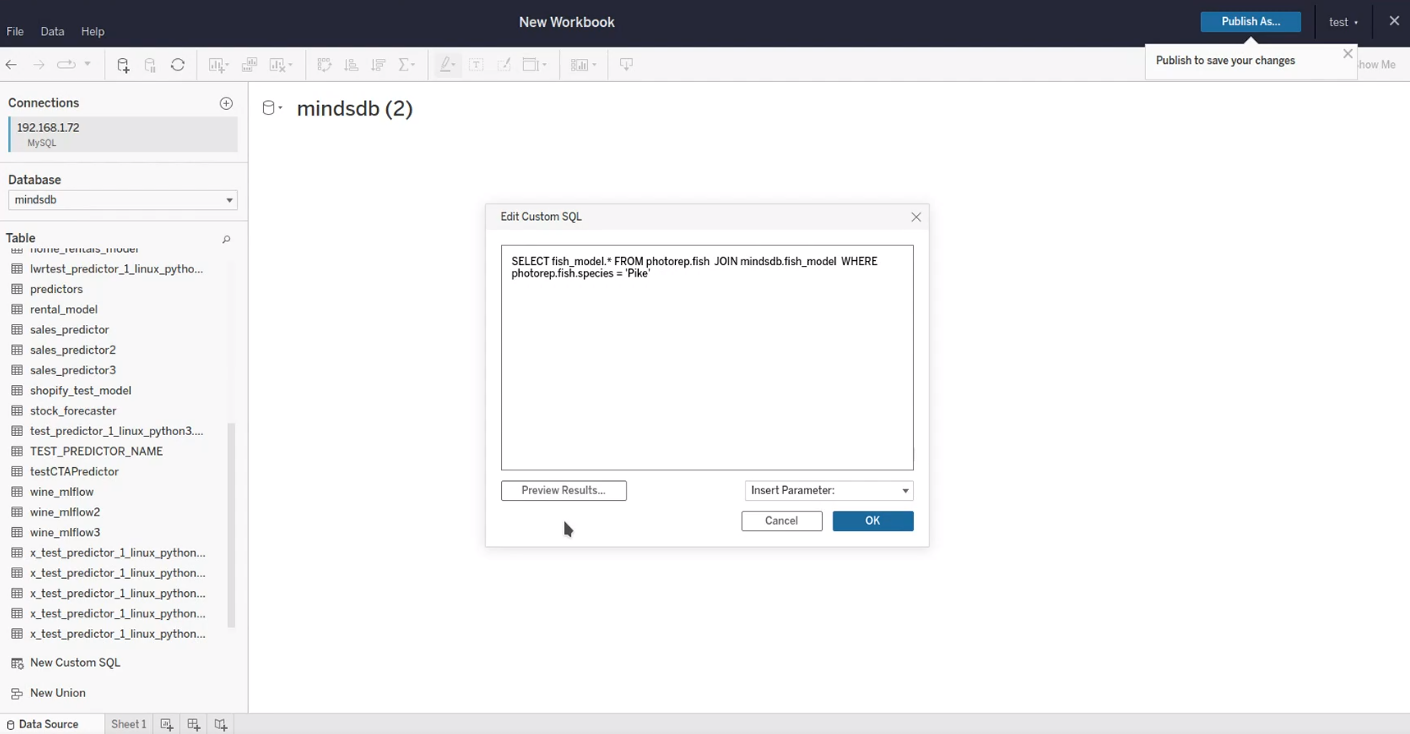Screen dimensions: 1410x734
Task: Click the Swap Rows and Columns icon
Action: pos(324,65)
